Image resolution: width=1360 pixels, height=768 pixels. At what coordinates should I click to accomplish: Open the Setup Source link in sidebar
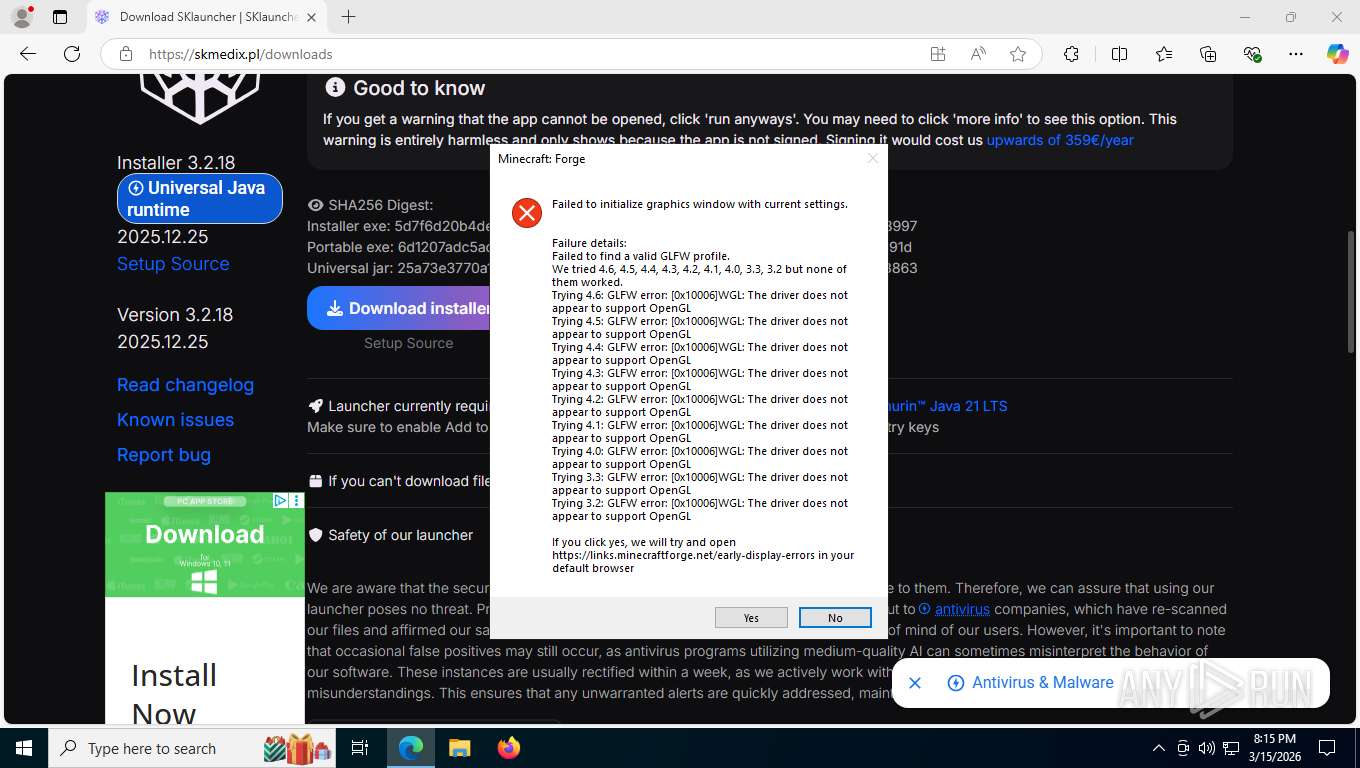[x=173, y=264]
